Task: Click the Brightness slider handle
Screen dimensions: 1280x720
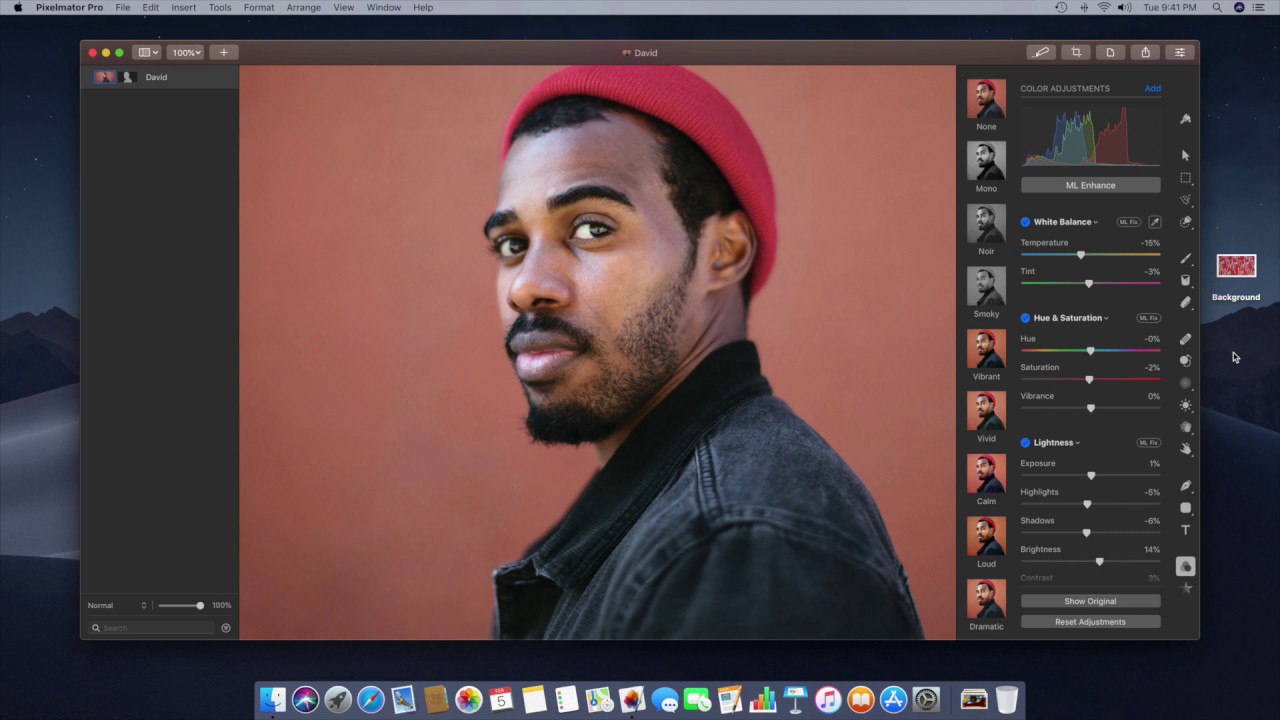Action: tap(1099, 561)
